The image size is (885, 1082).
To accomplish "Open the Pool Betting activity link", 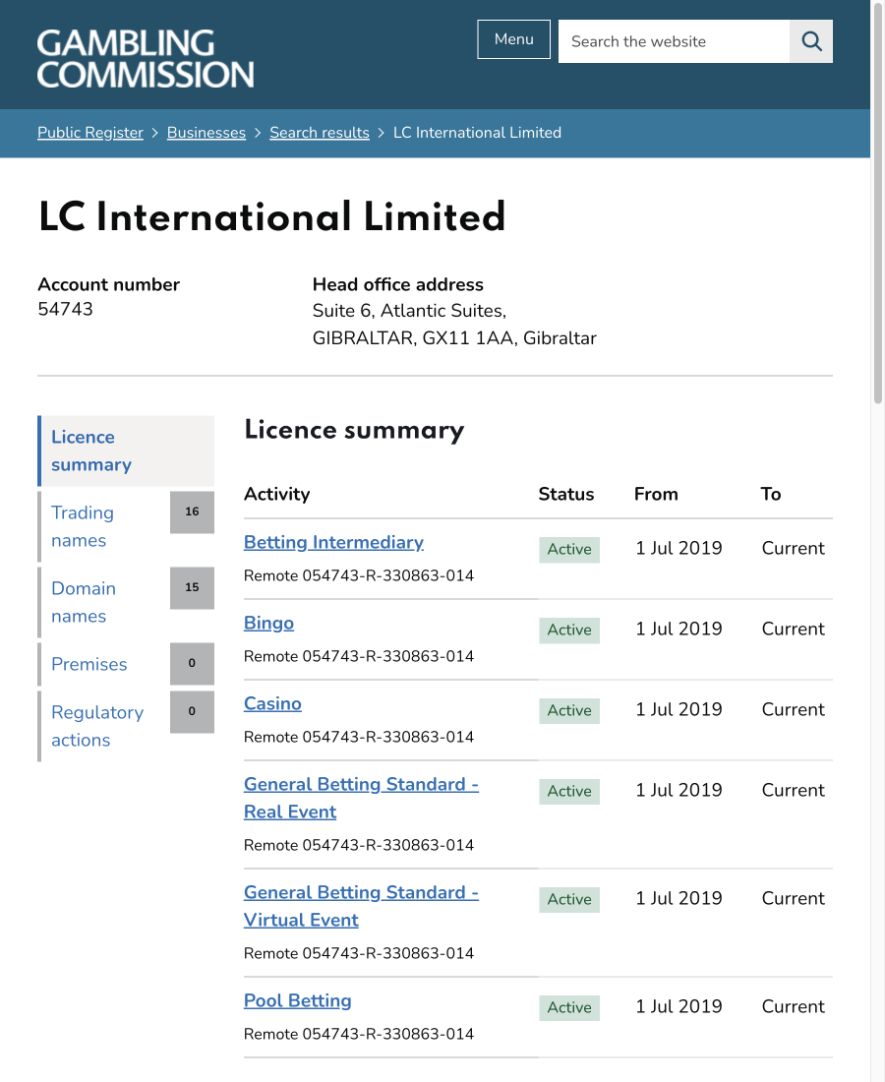I will [298, 1001].
